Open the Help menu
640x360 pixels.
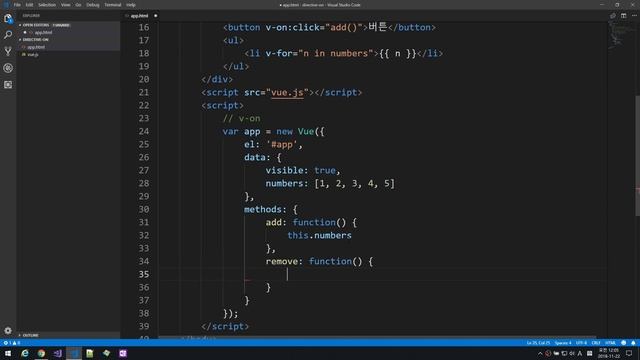tap(131, 5)
